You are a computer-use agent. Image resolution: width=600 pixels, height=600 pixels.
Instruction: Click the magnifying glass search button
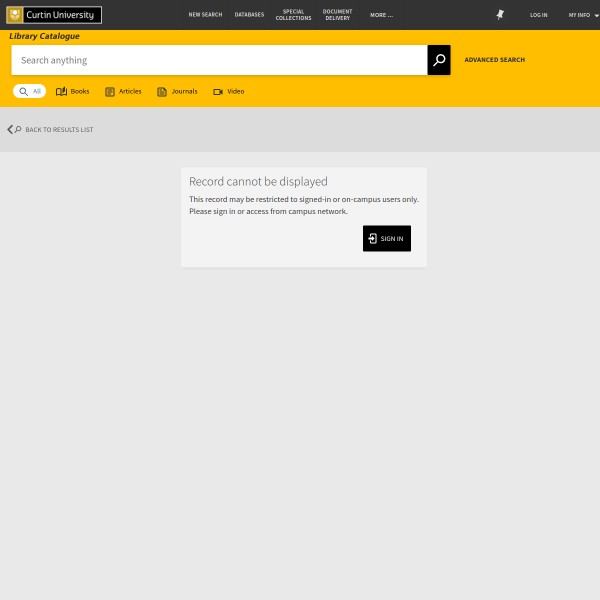coord(439,60)
